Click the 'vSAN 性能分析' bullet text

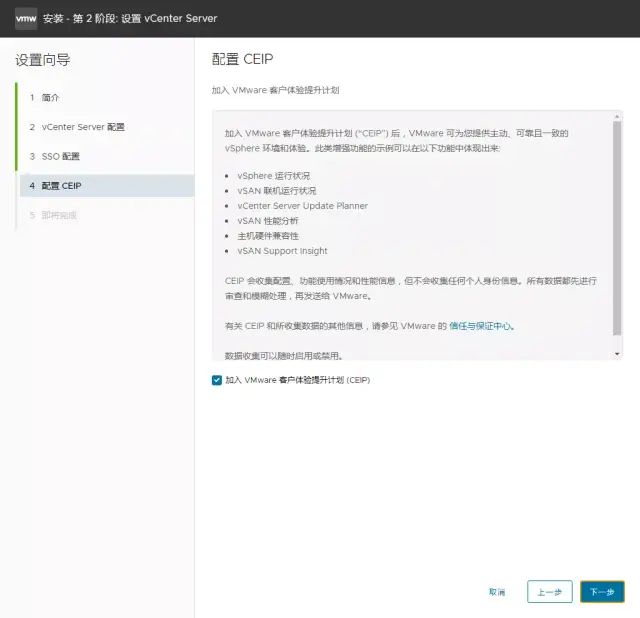[268, 221]
